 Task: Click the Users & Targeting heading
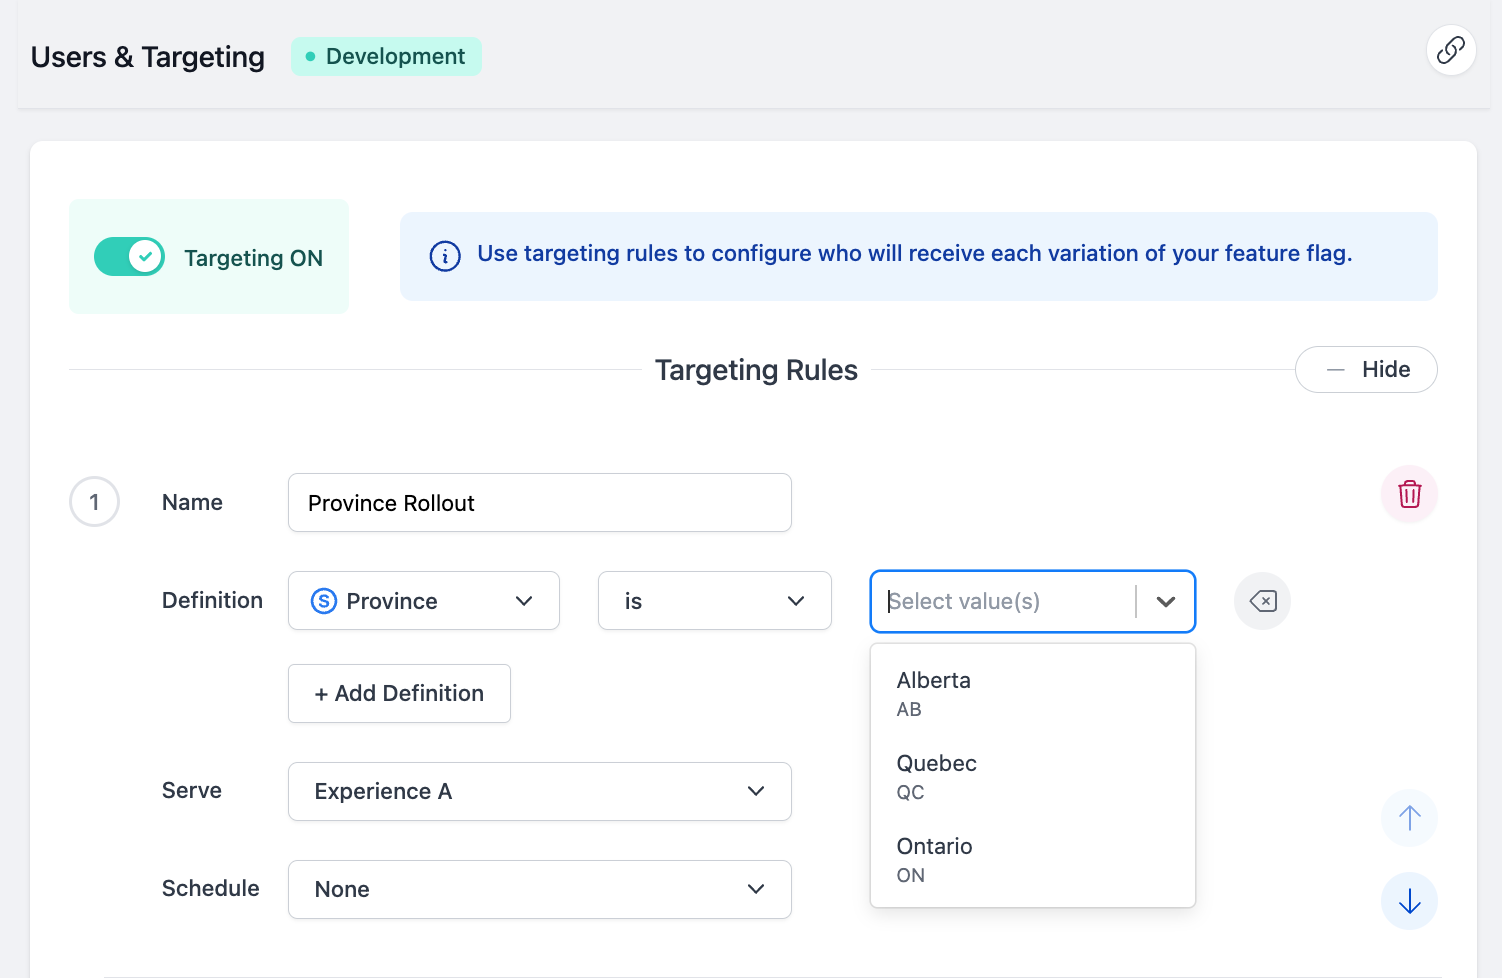coord(147,57)
